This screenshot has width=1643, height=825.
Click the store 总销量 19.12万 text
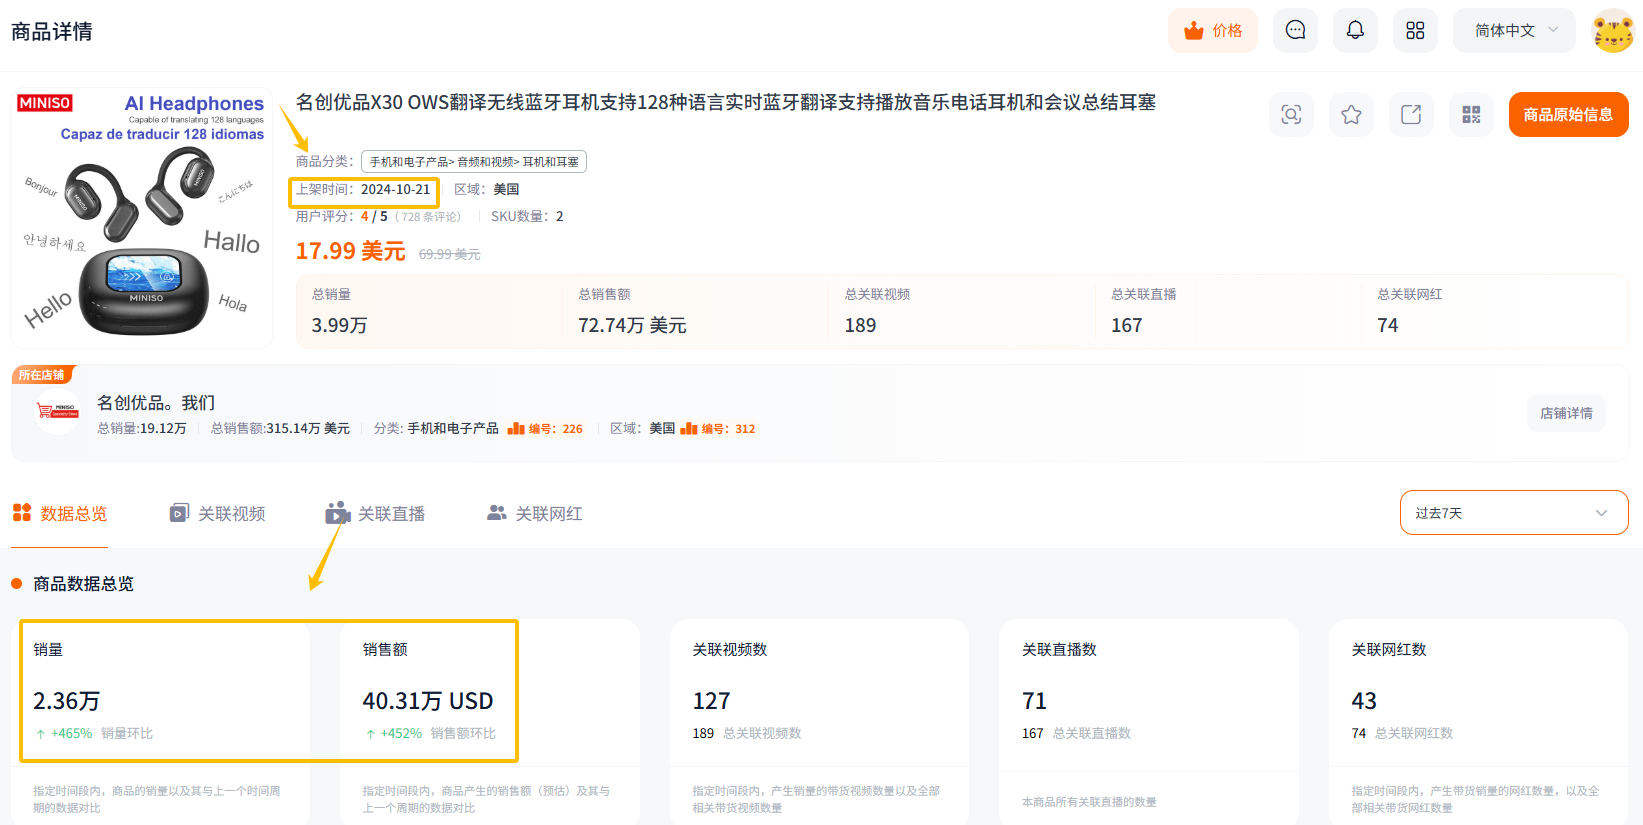click(x=142, y=428)
